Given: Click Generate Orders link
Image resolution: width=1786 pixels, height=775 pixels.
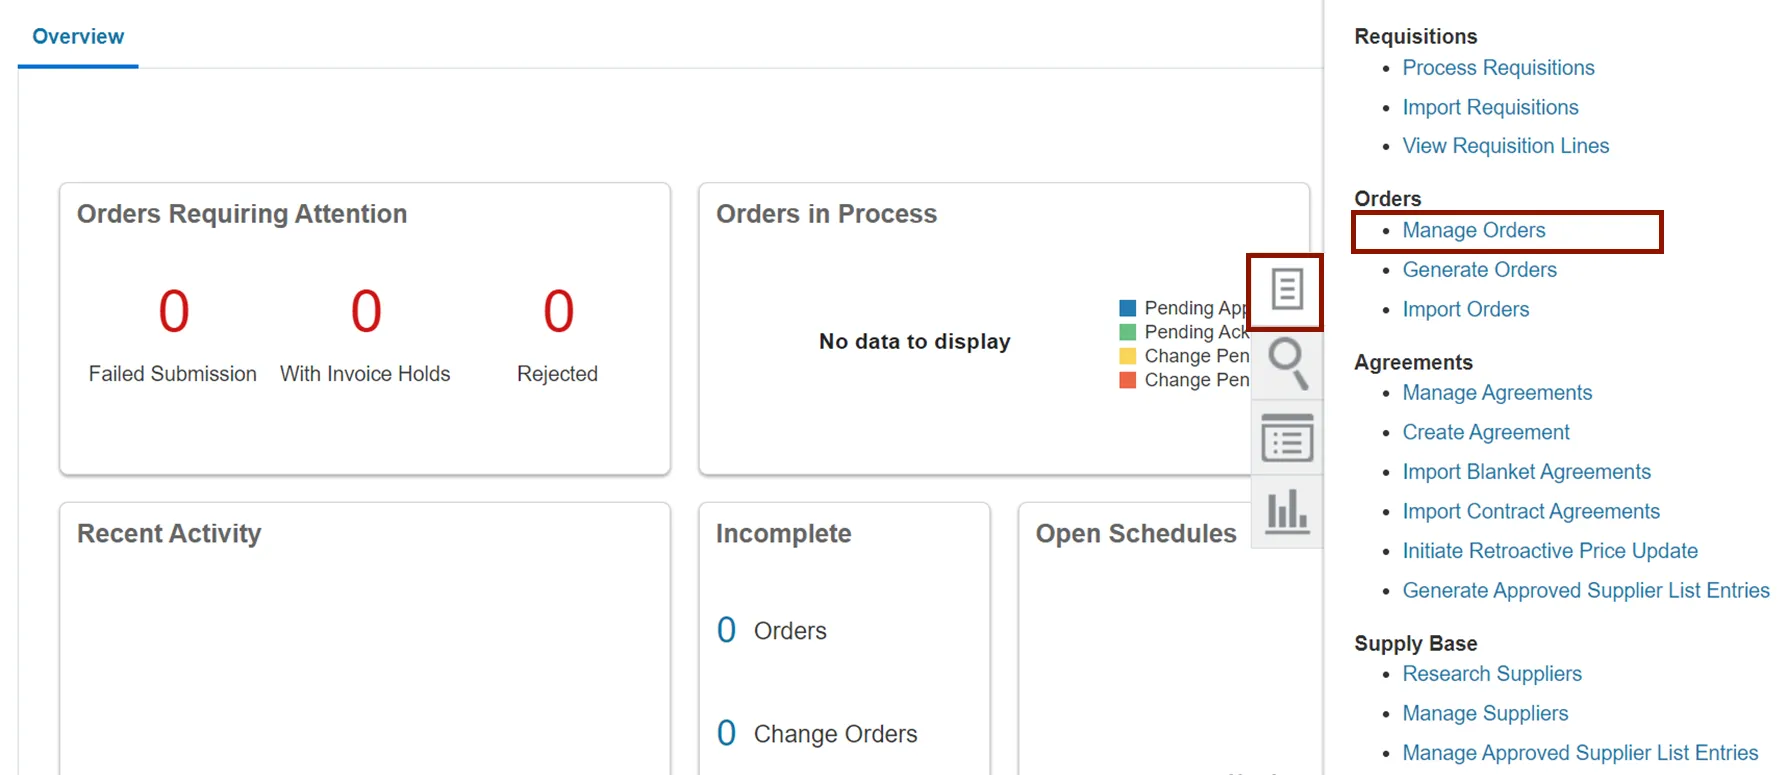Looking at the screenshot, I should [1479, 270].
